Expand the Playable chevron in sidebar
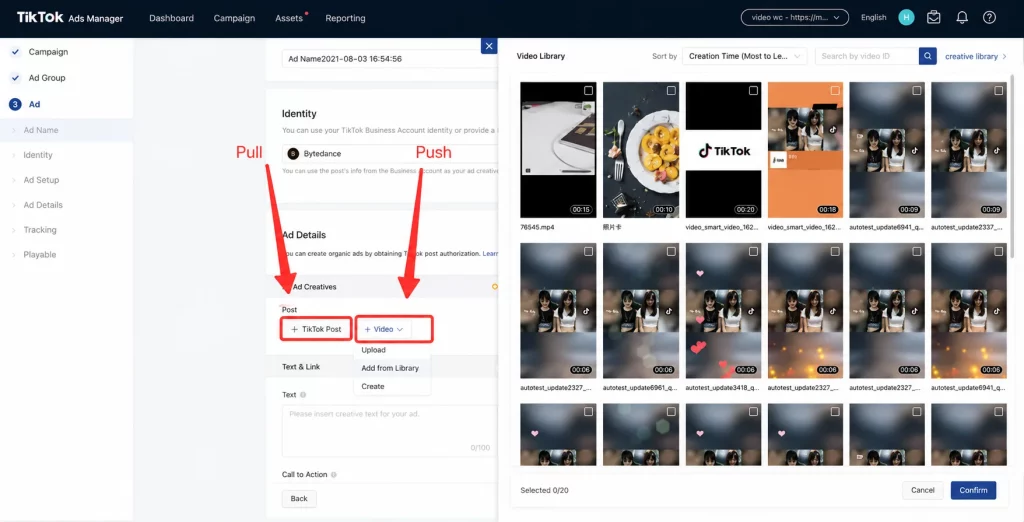This screenshot has width=1024, height=522. pyautogui.click(x=14, y=255)
